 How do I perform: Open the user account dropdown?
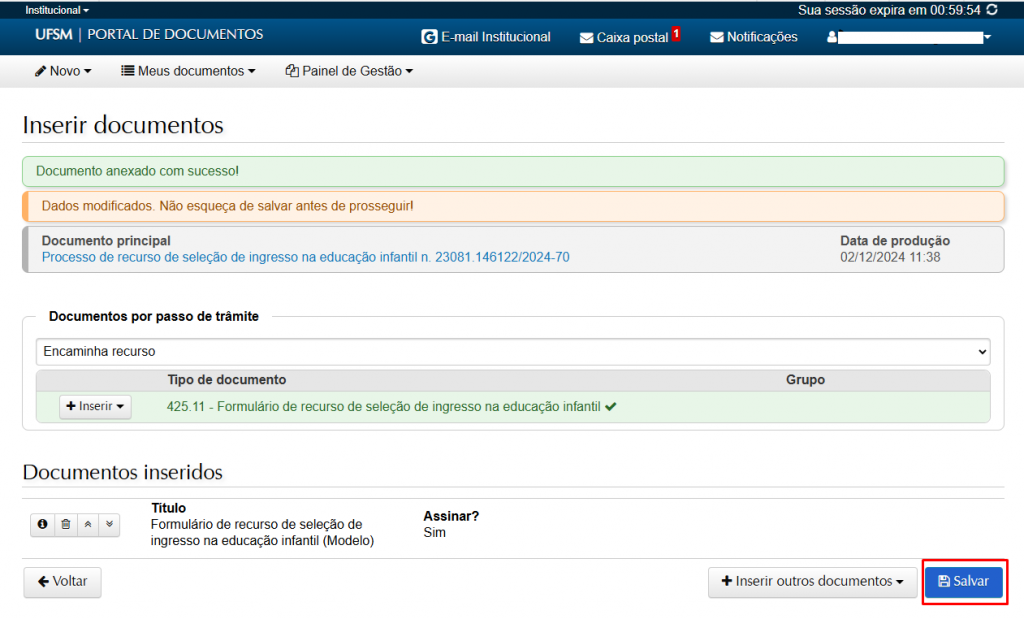pyautogui.click(x=908, y=37)
